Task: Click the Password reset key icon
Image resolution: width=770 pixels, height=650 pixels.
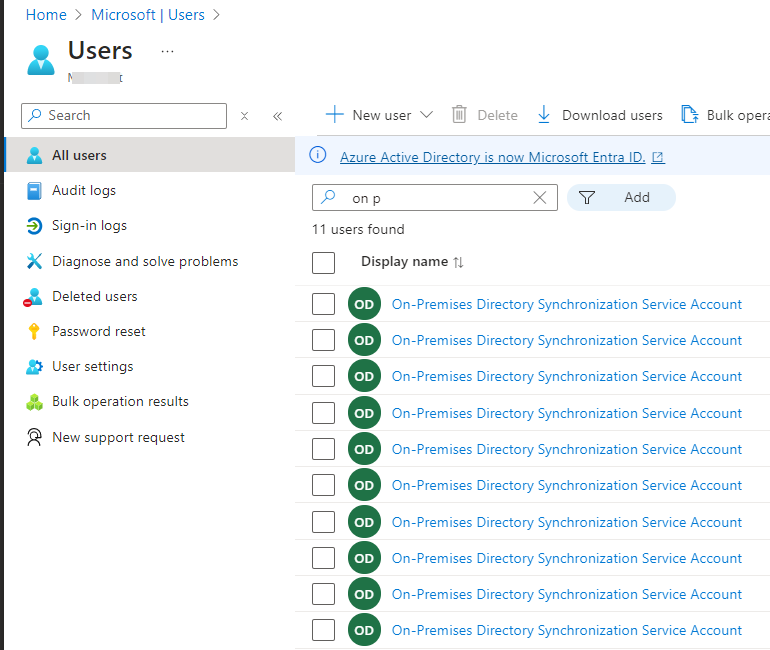Action: tap(34, 331)
